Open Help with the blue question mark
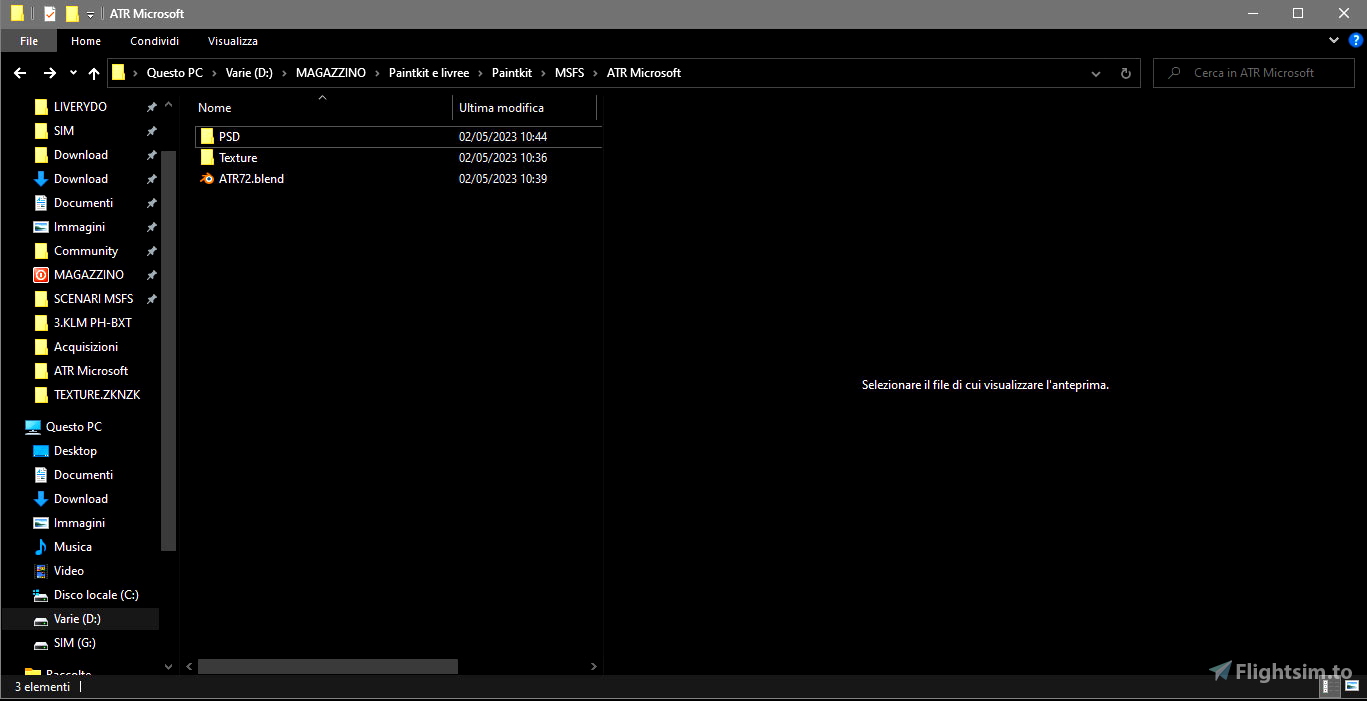The width and height of the screenshot is (1367, 701). (x=1356, y=40)
